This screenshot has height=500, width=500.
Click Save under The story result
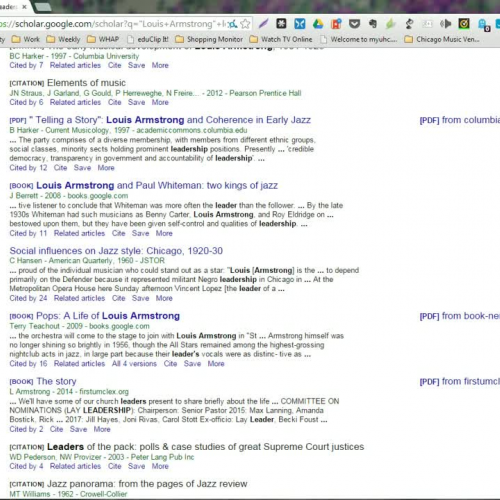(78, 429)
